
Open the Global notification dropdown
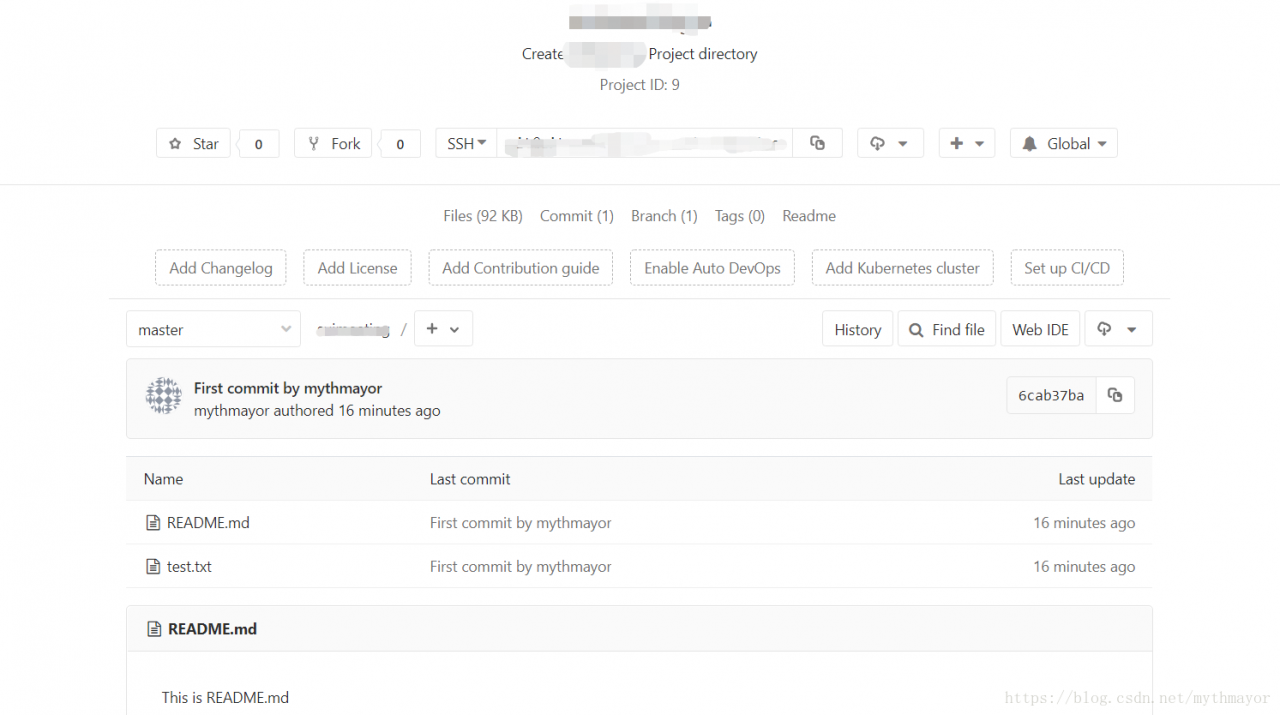1064,143
